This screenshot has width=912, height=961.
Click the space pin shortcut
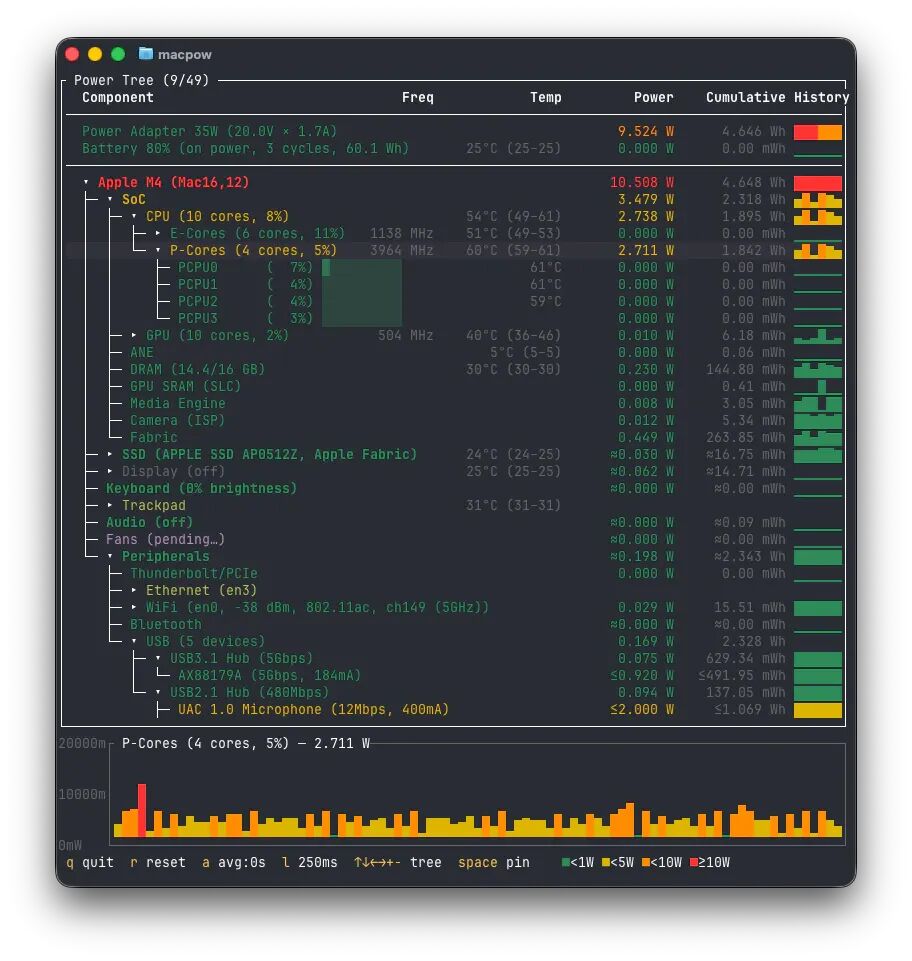493,862
